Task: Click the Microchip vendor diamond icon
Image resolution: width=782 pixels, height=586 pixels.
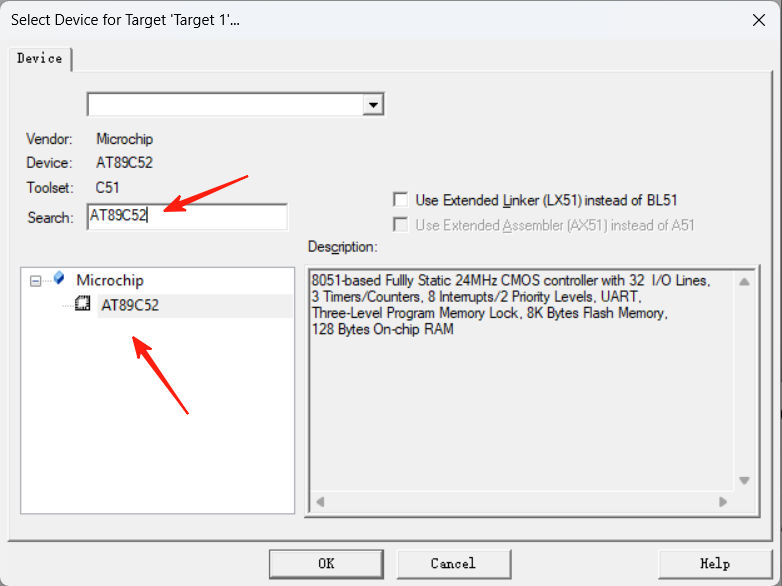Action: [59, 278]
